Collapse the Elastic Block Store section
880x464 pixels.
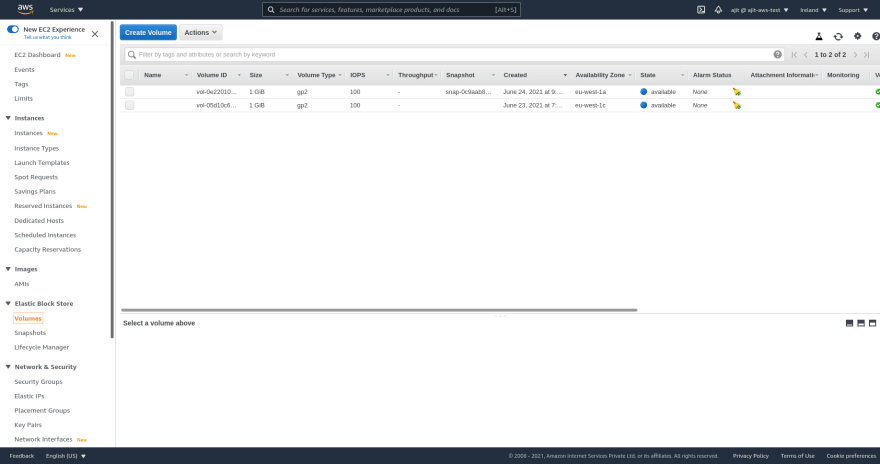pyautogui.click(x=8, y=303)
